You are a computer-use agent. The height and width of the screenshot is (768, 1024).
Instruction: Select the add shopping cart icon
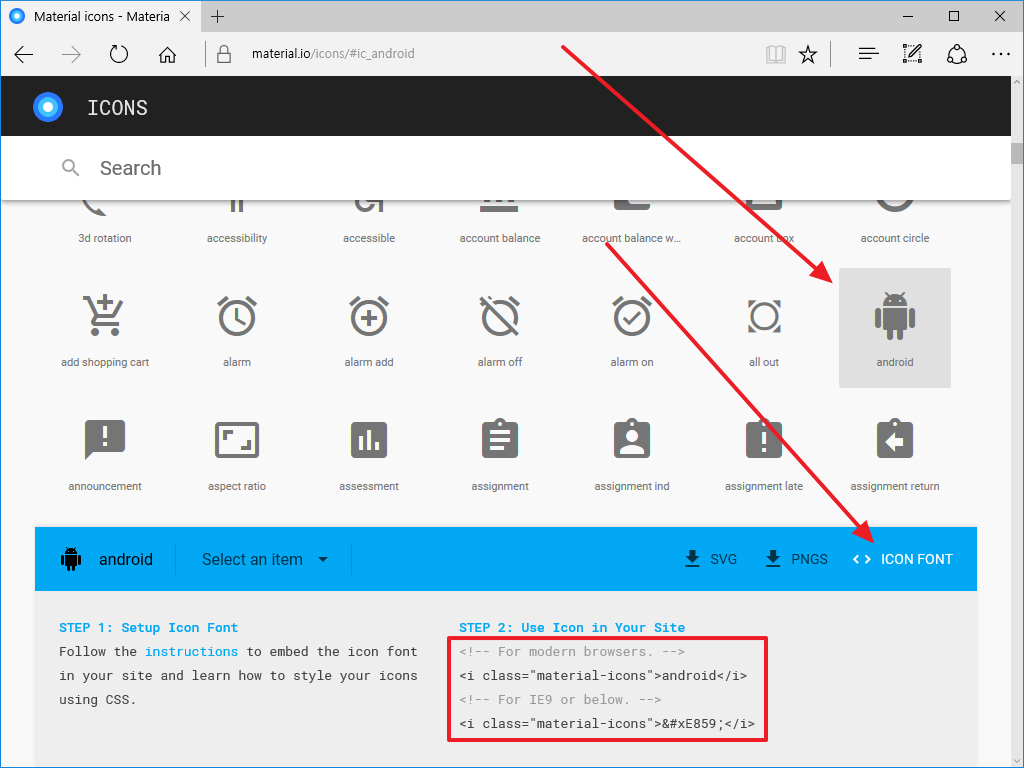tap(104, 315)
